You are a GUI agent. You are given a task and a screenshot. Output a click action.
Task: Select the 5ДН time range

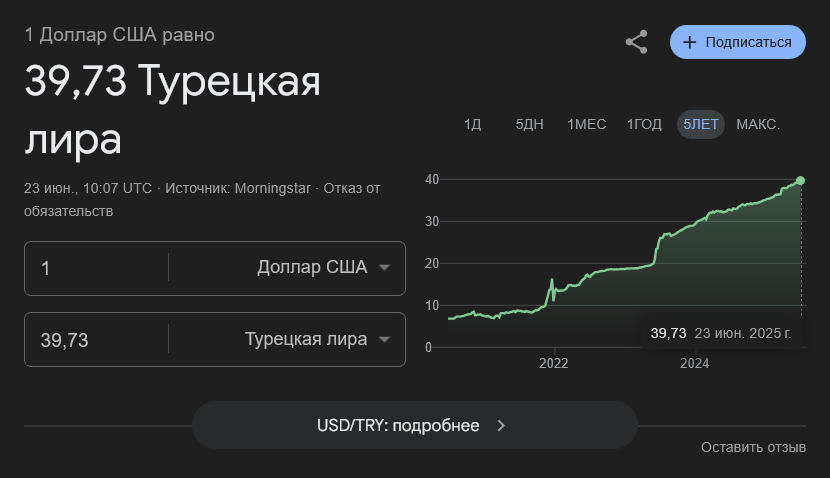pos(529,124)
